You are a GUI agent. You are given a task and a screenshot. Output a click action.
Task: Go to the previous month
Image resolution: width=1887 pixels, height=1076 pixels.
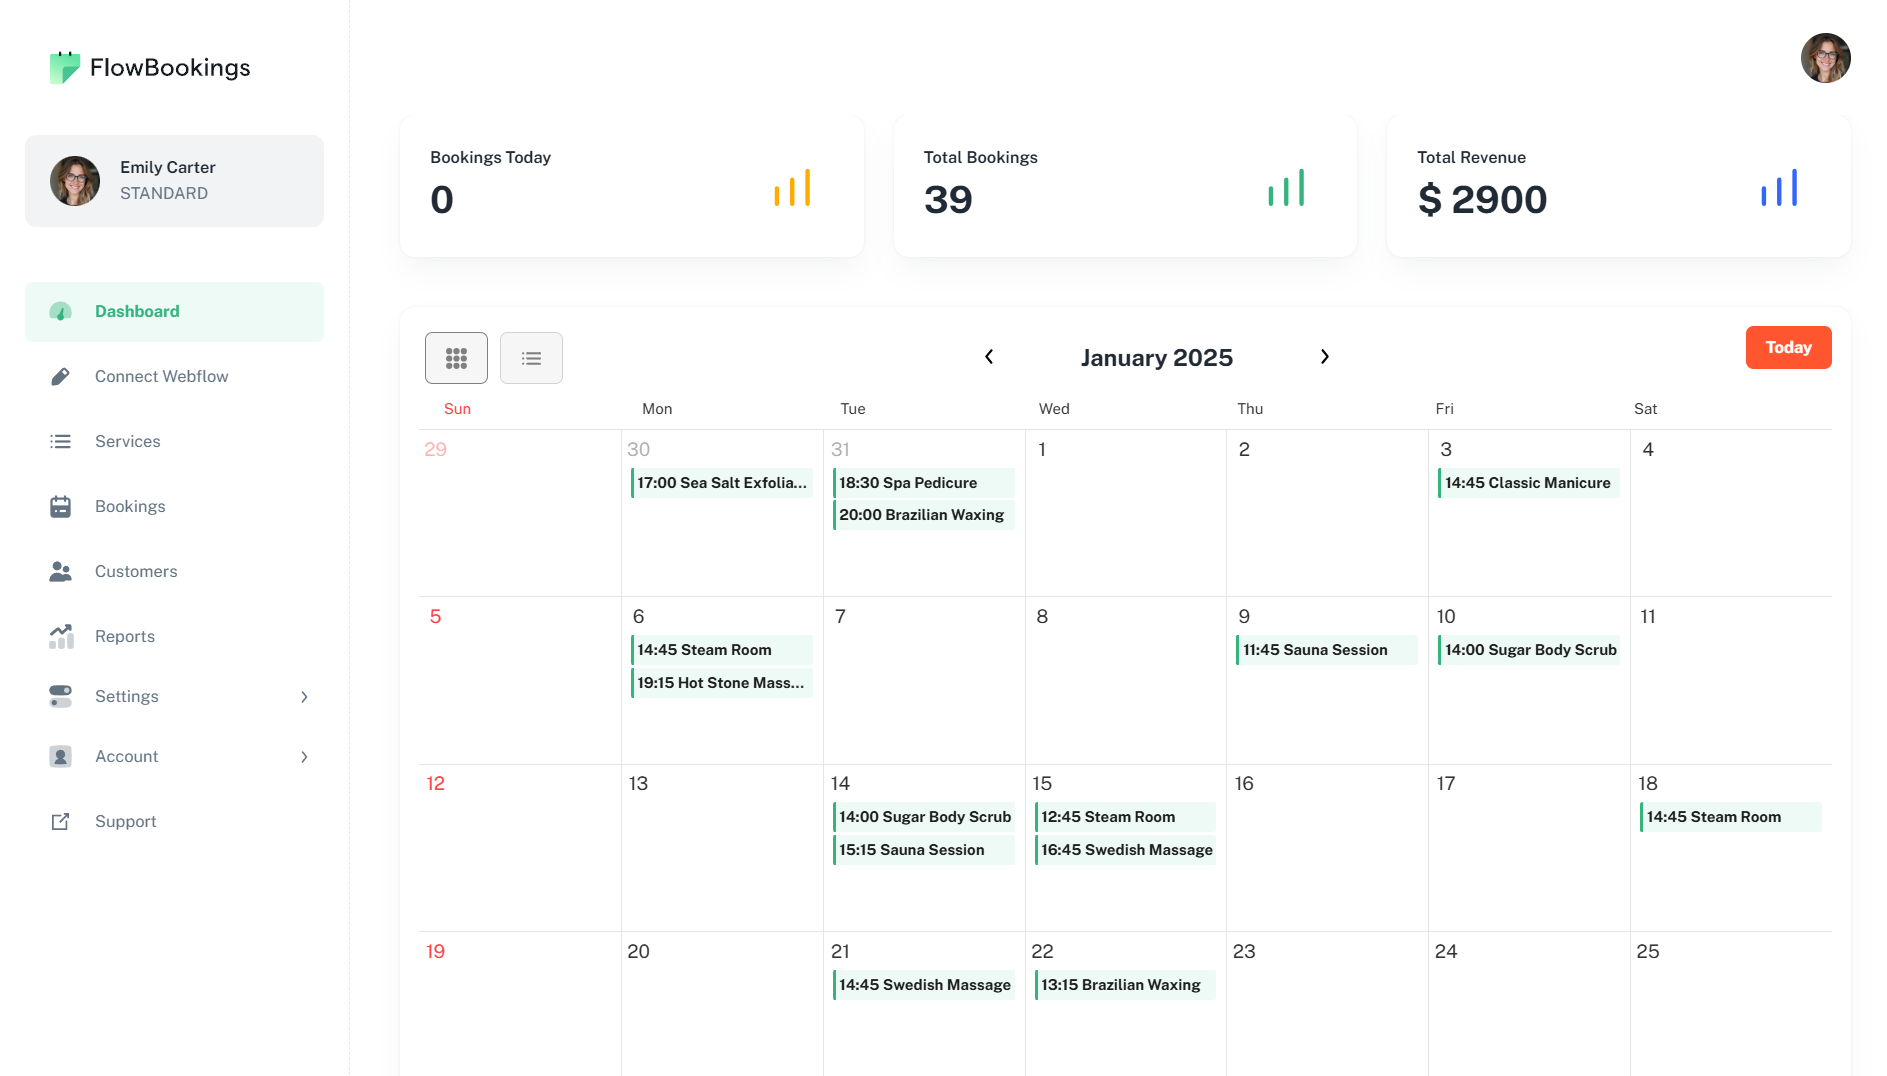(x=989, y=357)
